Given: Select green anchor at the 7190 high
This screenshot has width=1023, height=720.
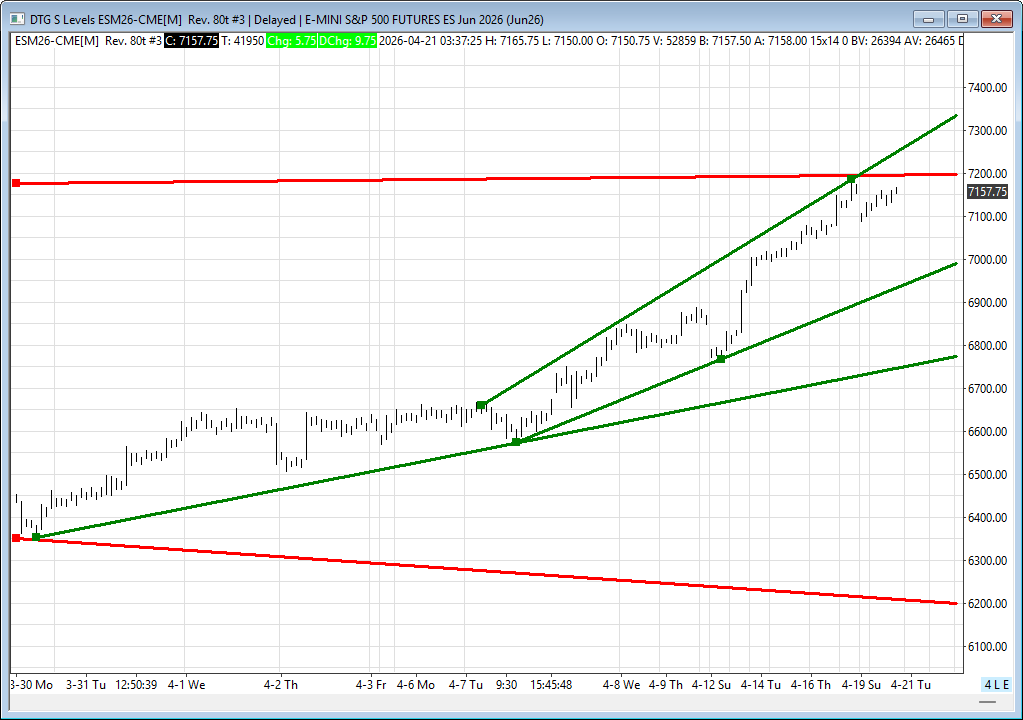Looking at the screenshot, I should (x=852, y=179).
